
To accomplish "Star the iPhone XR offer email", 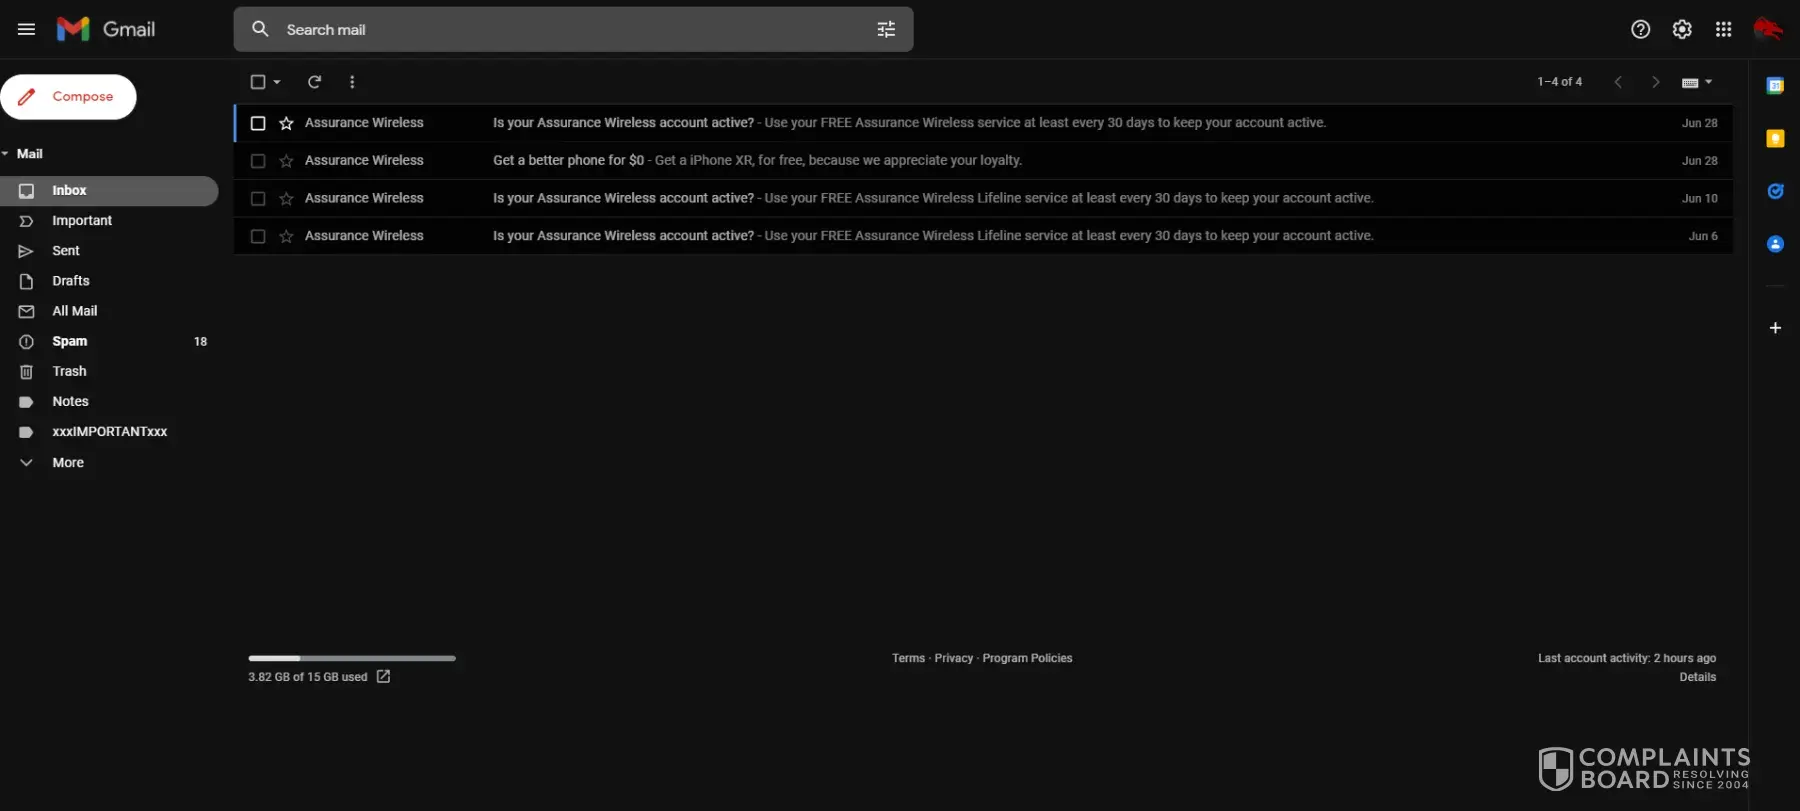I will click(x=286, y=161).
